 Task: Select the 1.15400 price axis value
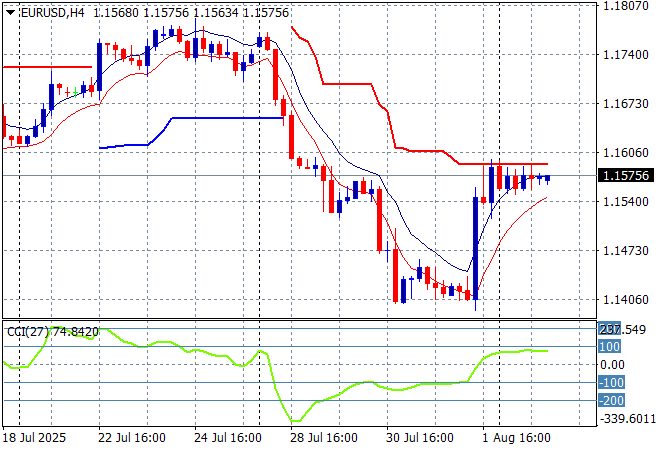click(x=626, y=202)
